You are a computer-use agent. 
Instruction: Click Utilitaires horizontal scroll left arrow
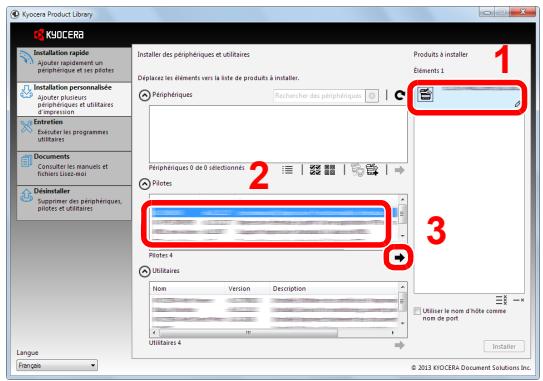point(154,333)
